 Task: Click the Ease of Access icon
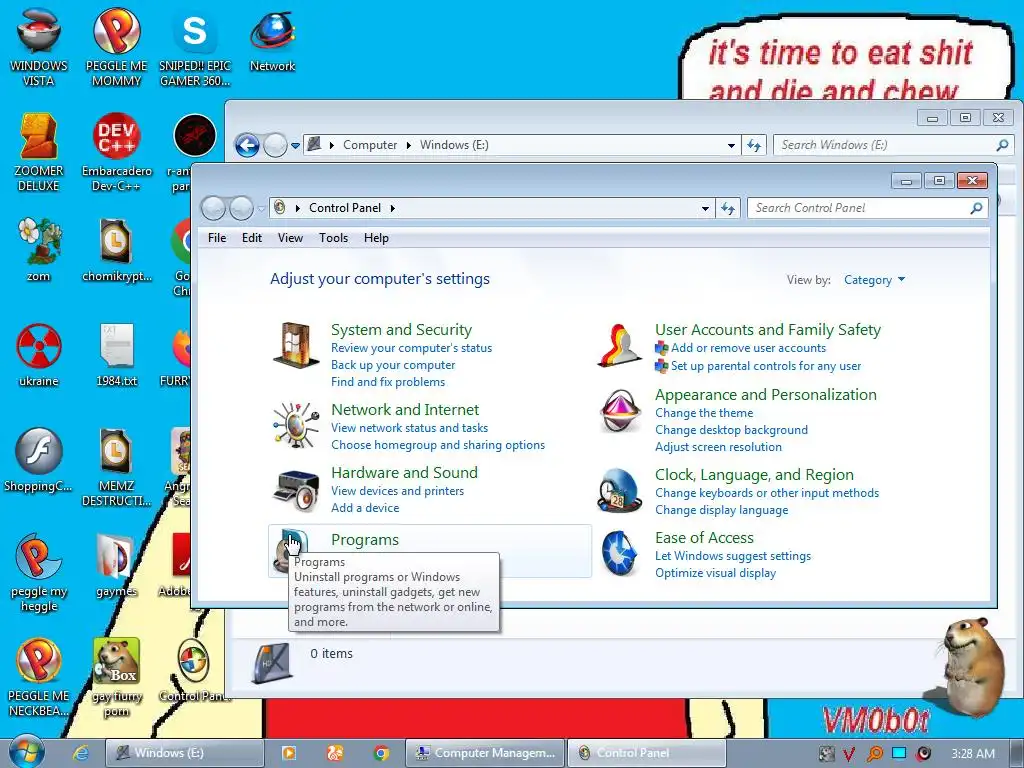(620, 554)
